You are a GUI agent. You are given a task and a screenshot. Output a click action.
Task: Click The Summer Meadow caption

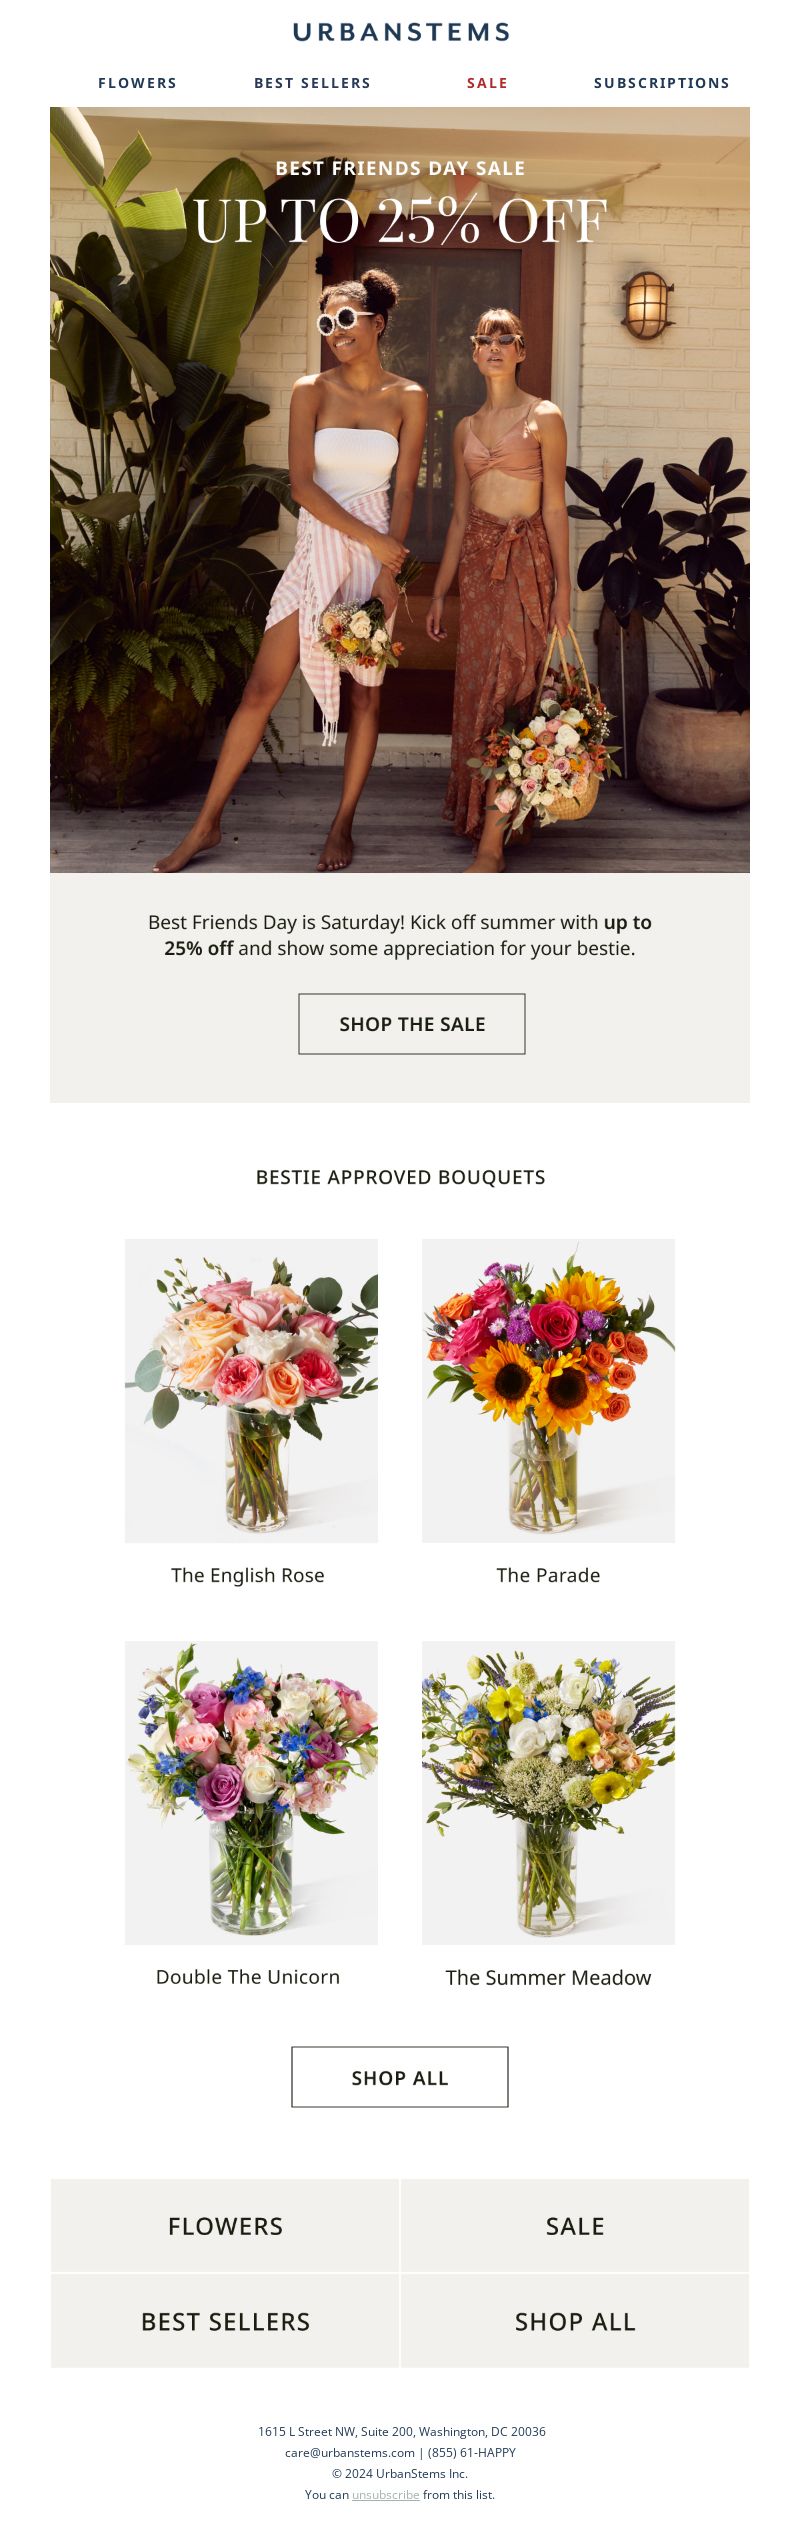point(548,1977)
